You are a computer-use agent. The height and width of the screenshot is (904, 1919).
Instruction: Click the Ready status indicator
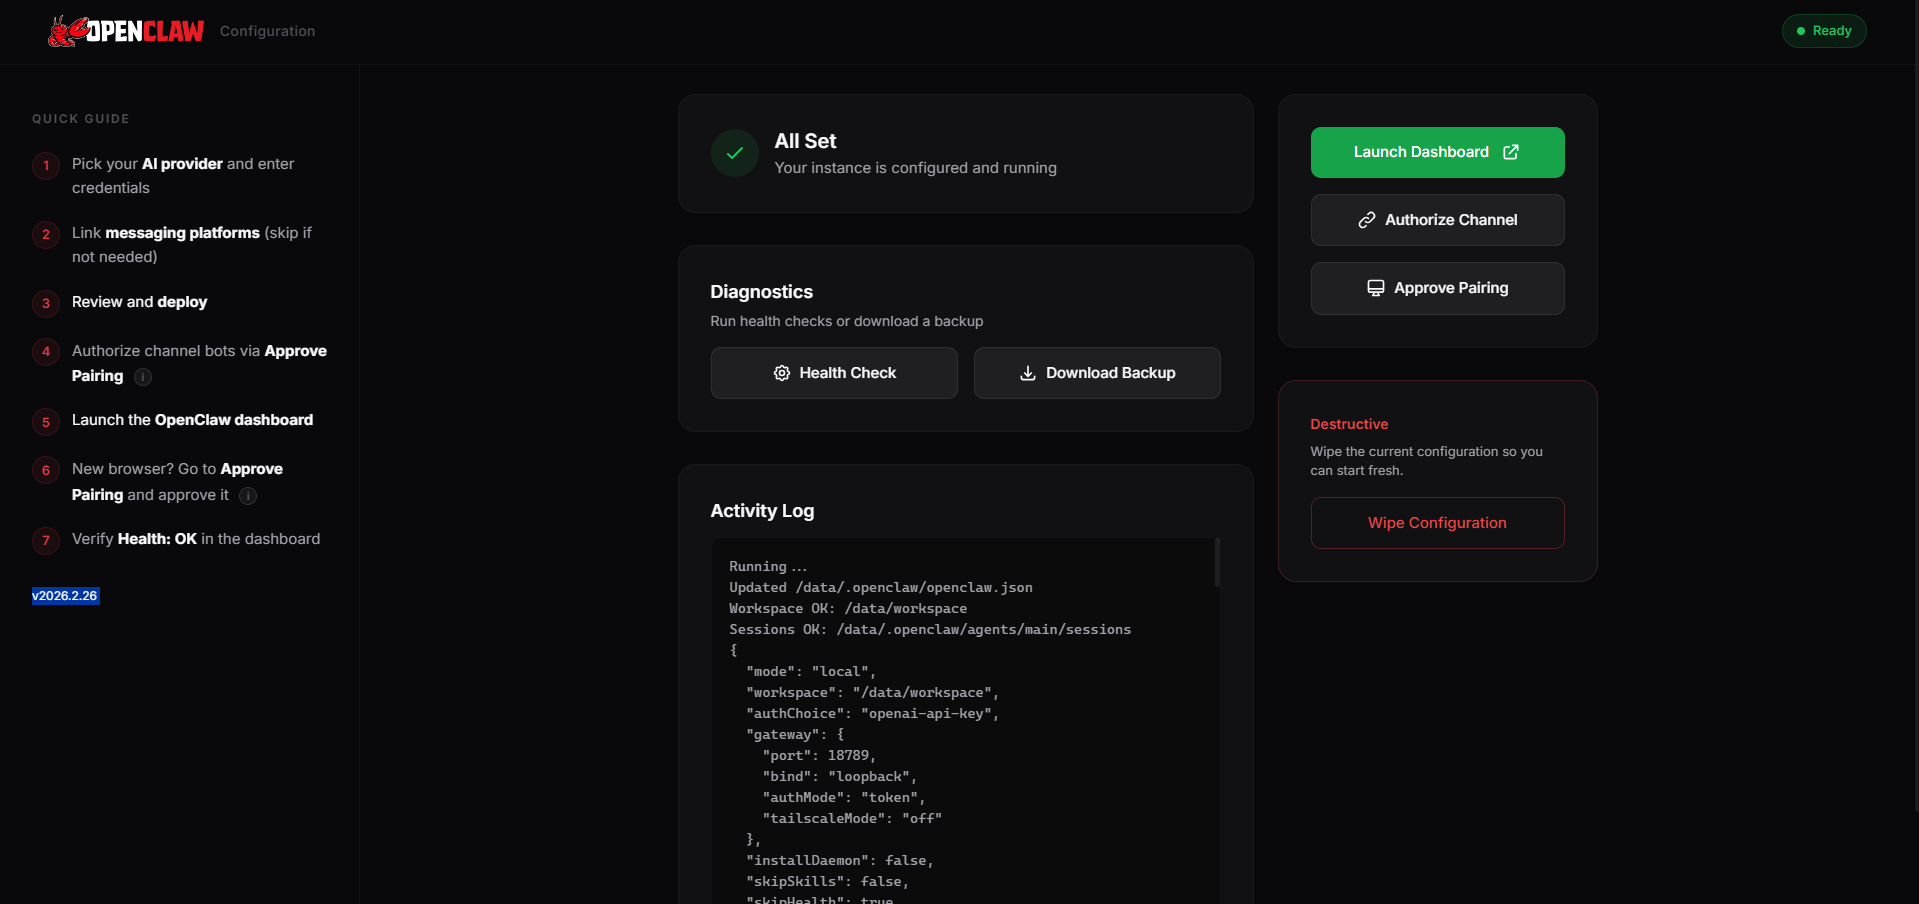(x=1823, y=30)
